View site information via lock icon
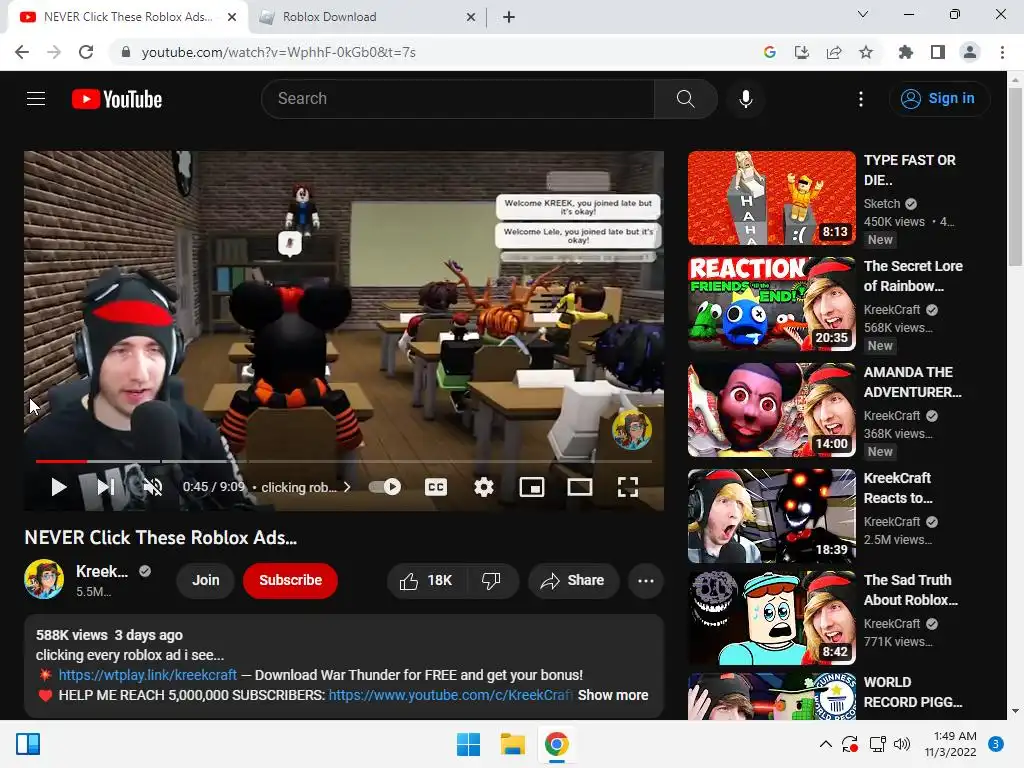 pos(126,52)
